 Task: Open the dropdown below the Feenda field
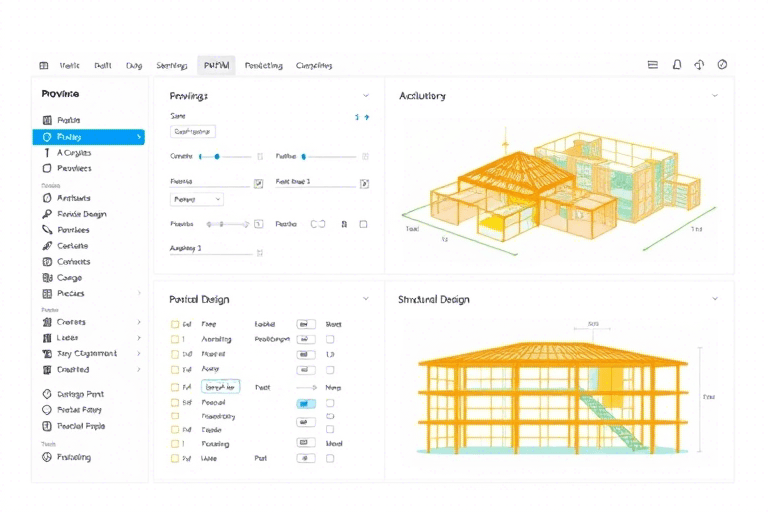[198, 200]
